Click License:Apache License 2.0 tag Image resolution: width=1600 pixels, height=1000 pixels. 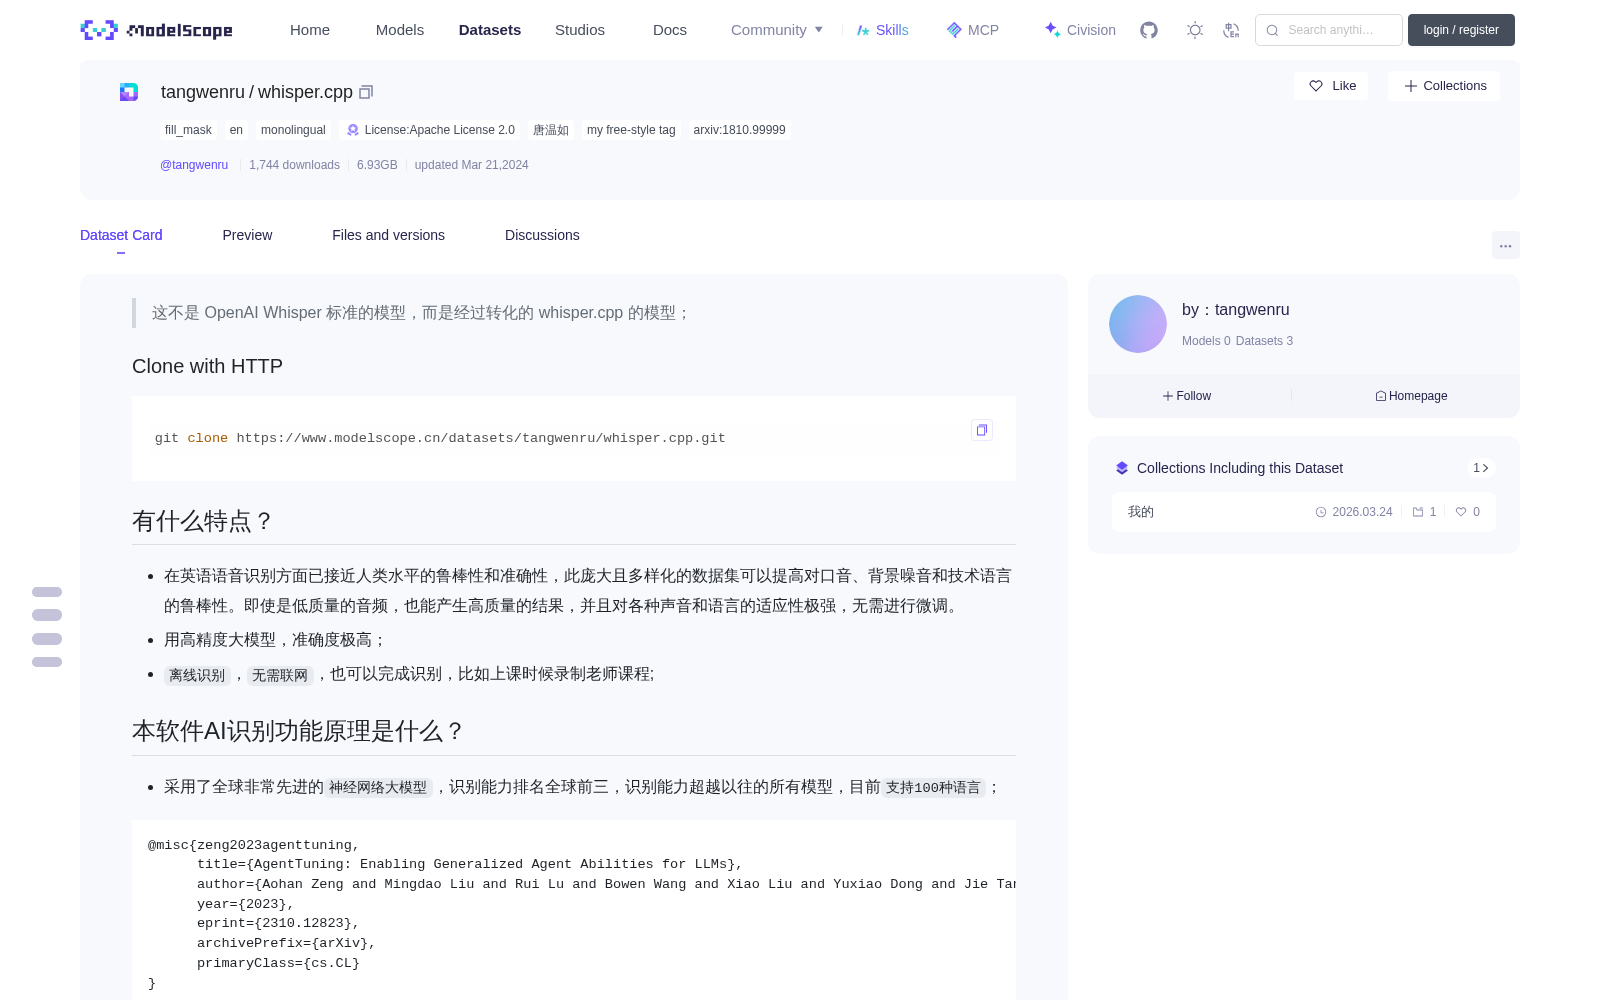pos(430,130)
